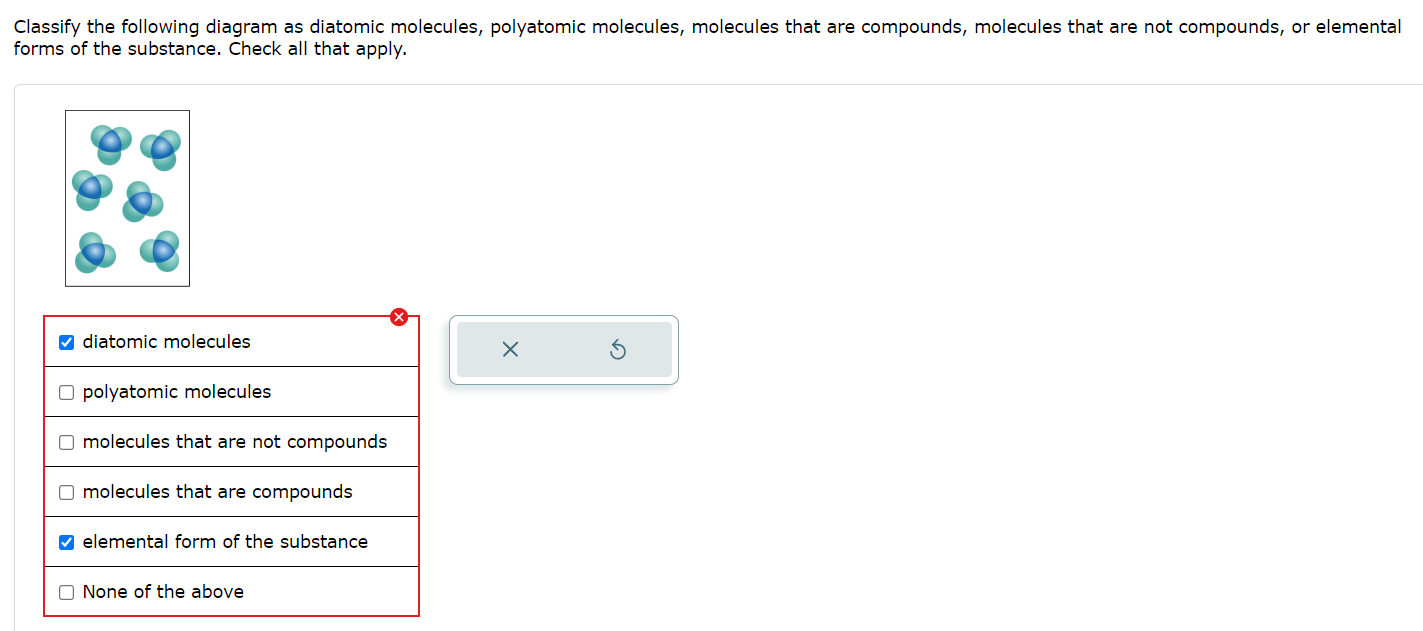
Task: Click the undo retry arrow icon
Action: click(x=618, y=349)
